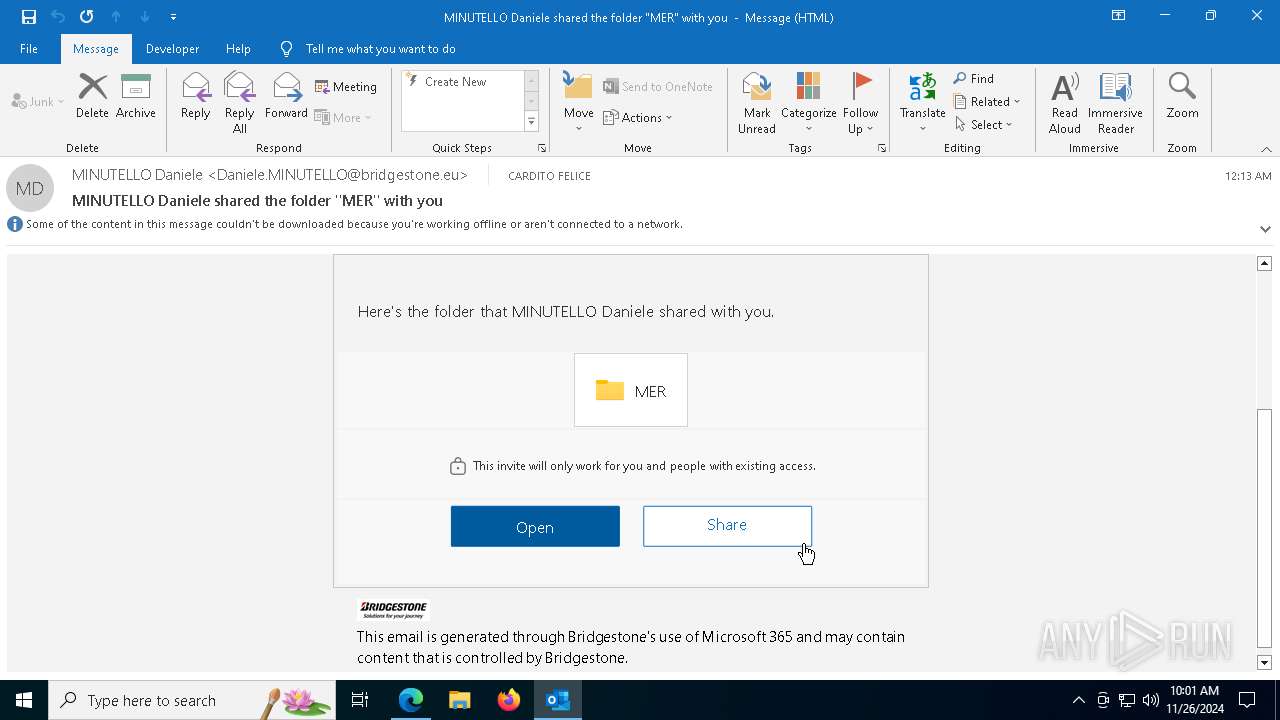This screenshot has height=720, width=1280.
Task: Reply to the sender
Action: (x=196, y=97)
